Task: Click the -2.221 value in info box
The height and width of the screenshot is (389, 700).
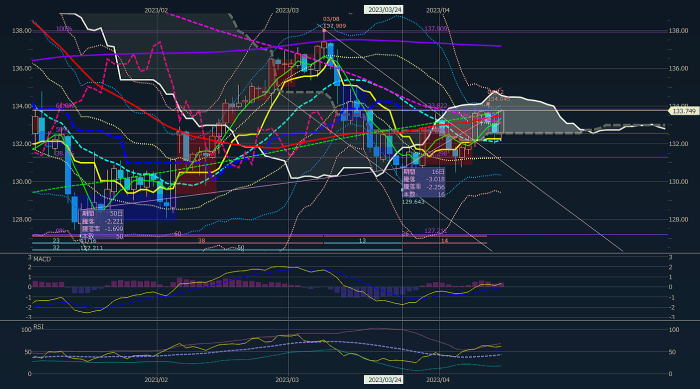Action: pos(113,221)
